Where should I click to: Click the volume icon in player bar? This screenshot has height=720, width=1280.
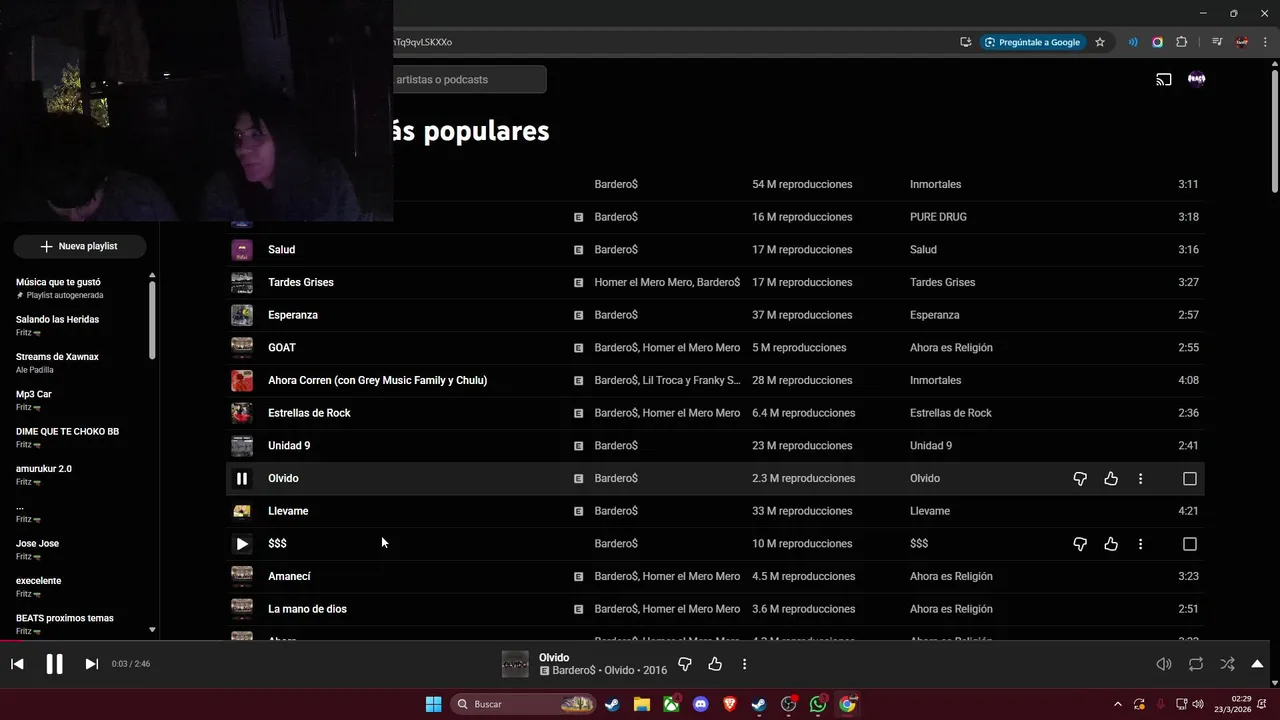(x=1164, y=664)
